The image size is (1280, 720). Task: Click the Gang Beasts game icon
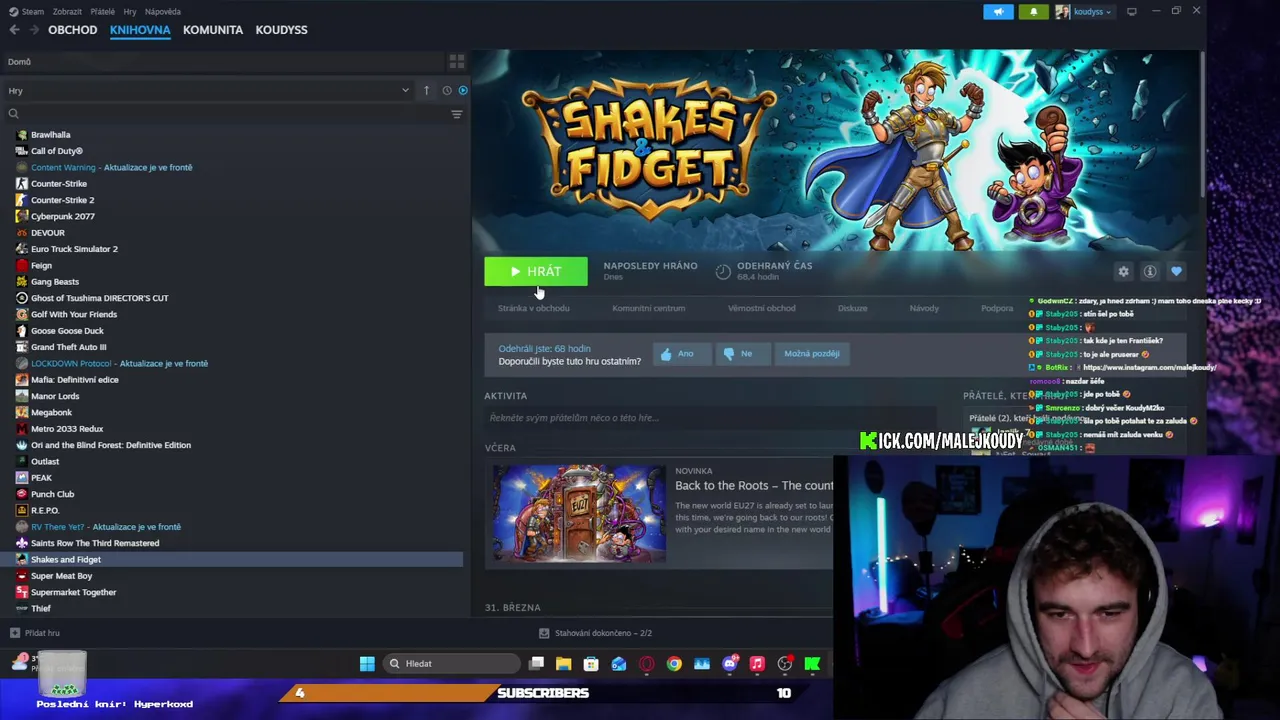22,282
